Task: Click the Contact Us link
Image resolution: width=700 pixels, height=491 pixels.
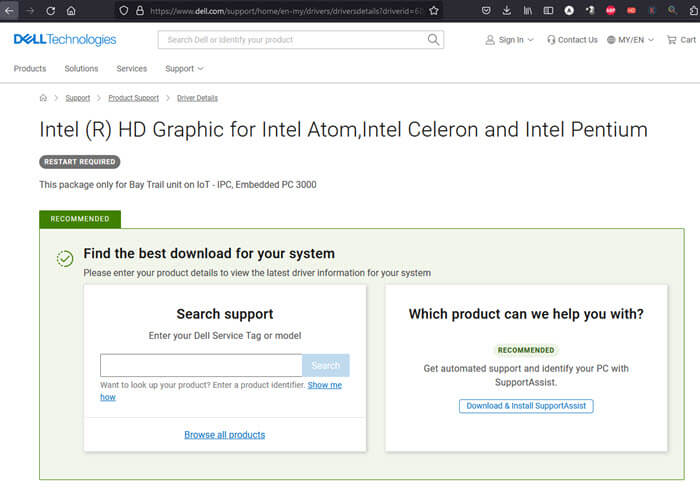Action: (572, 40)
